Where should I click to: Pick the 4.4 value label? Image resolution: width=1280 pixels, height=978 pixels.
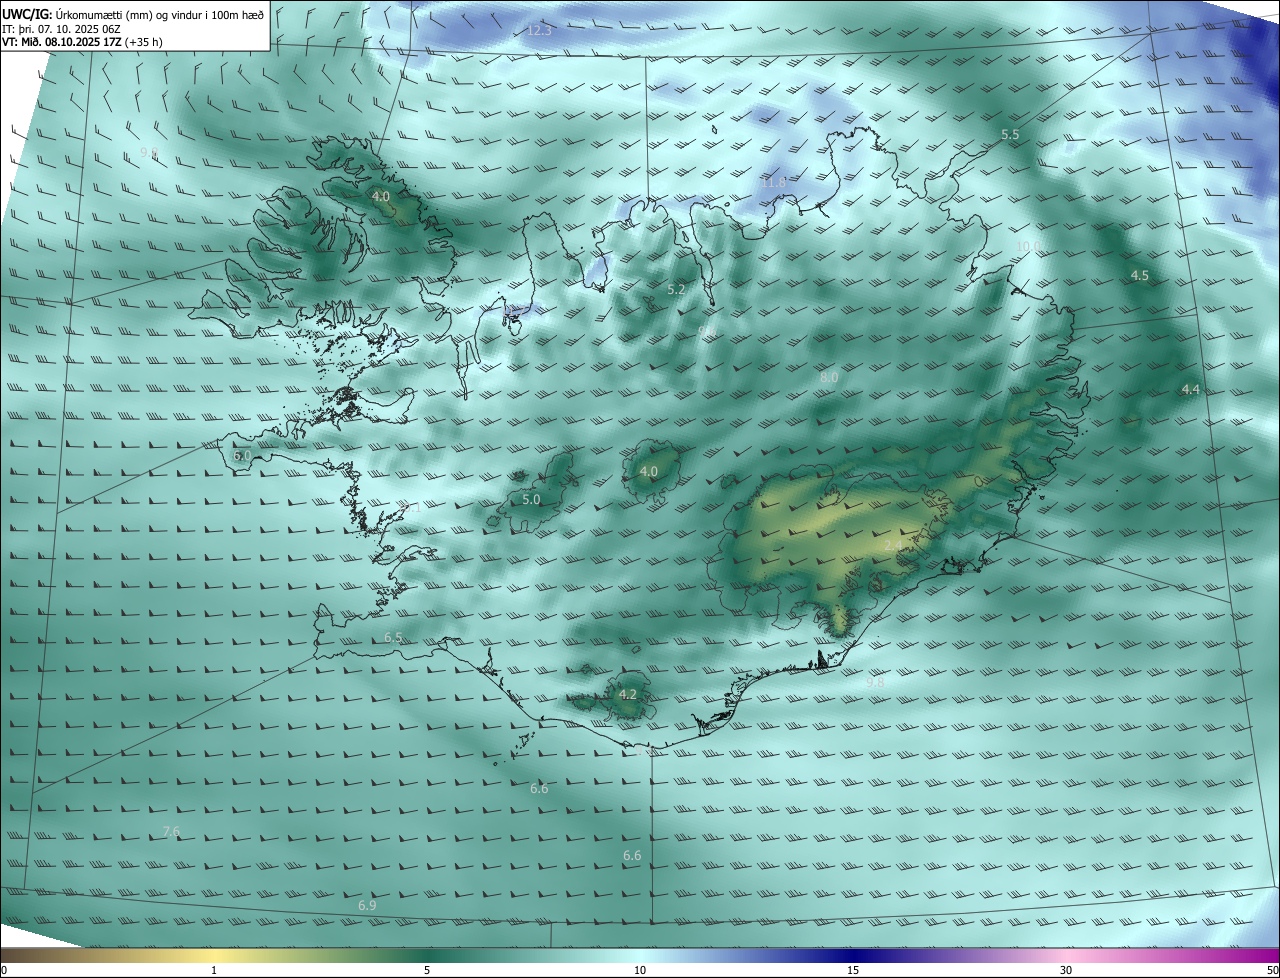coord(1190,389)
